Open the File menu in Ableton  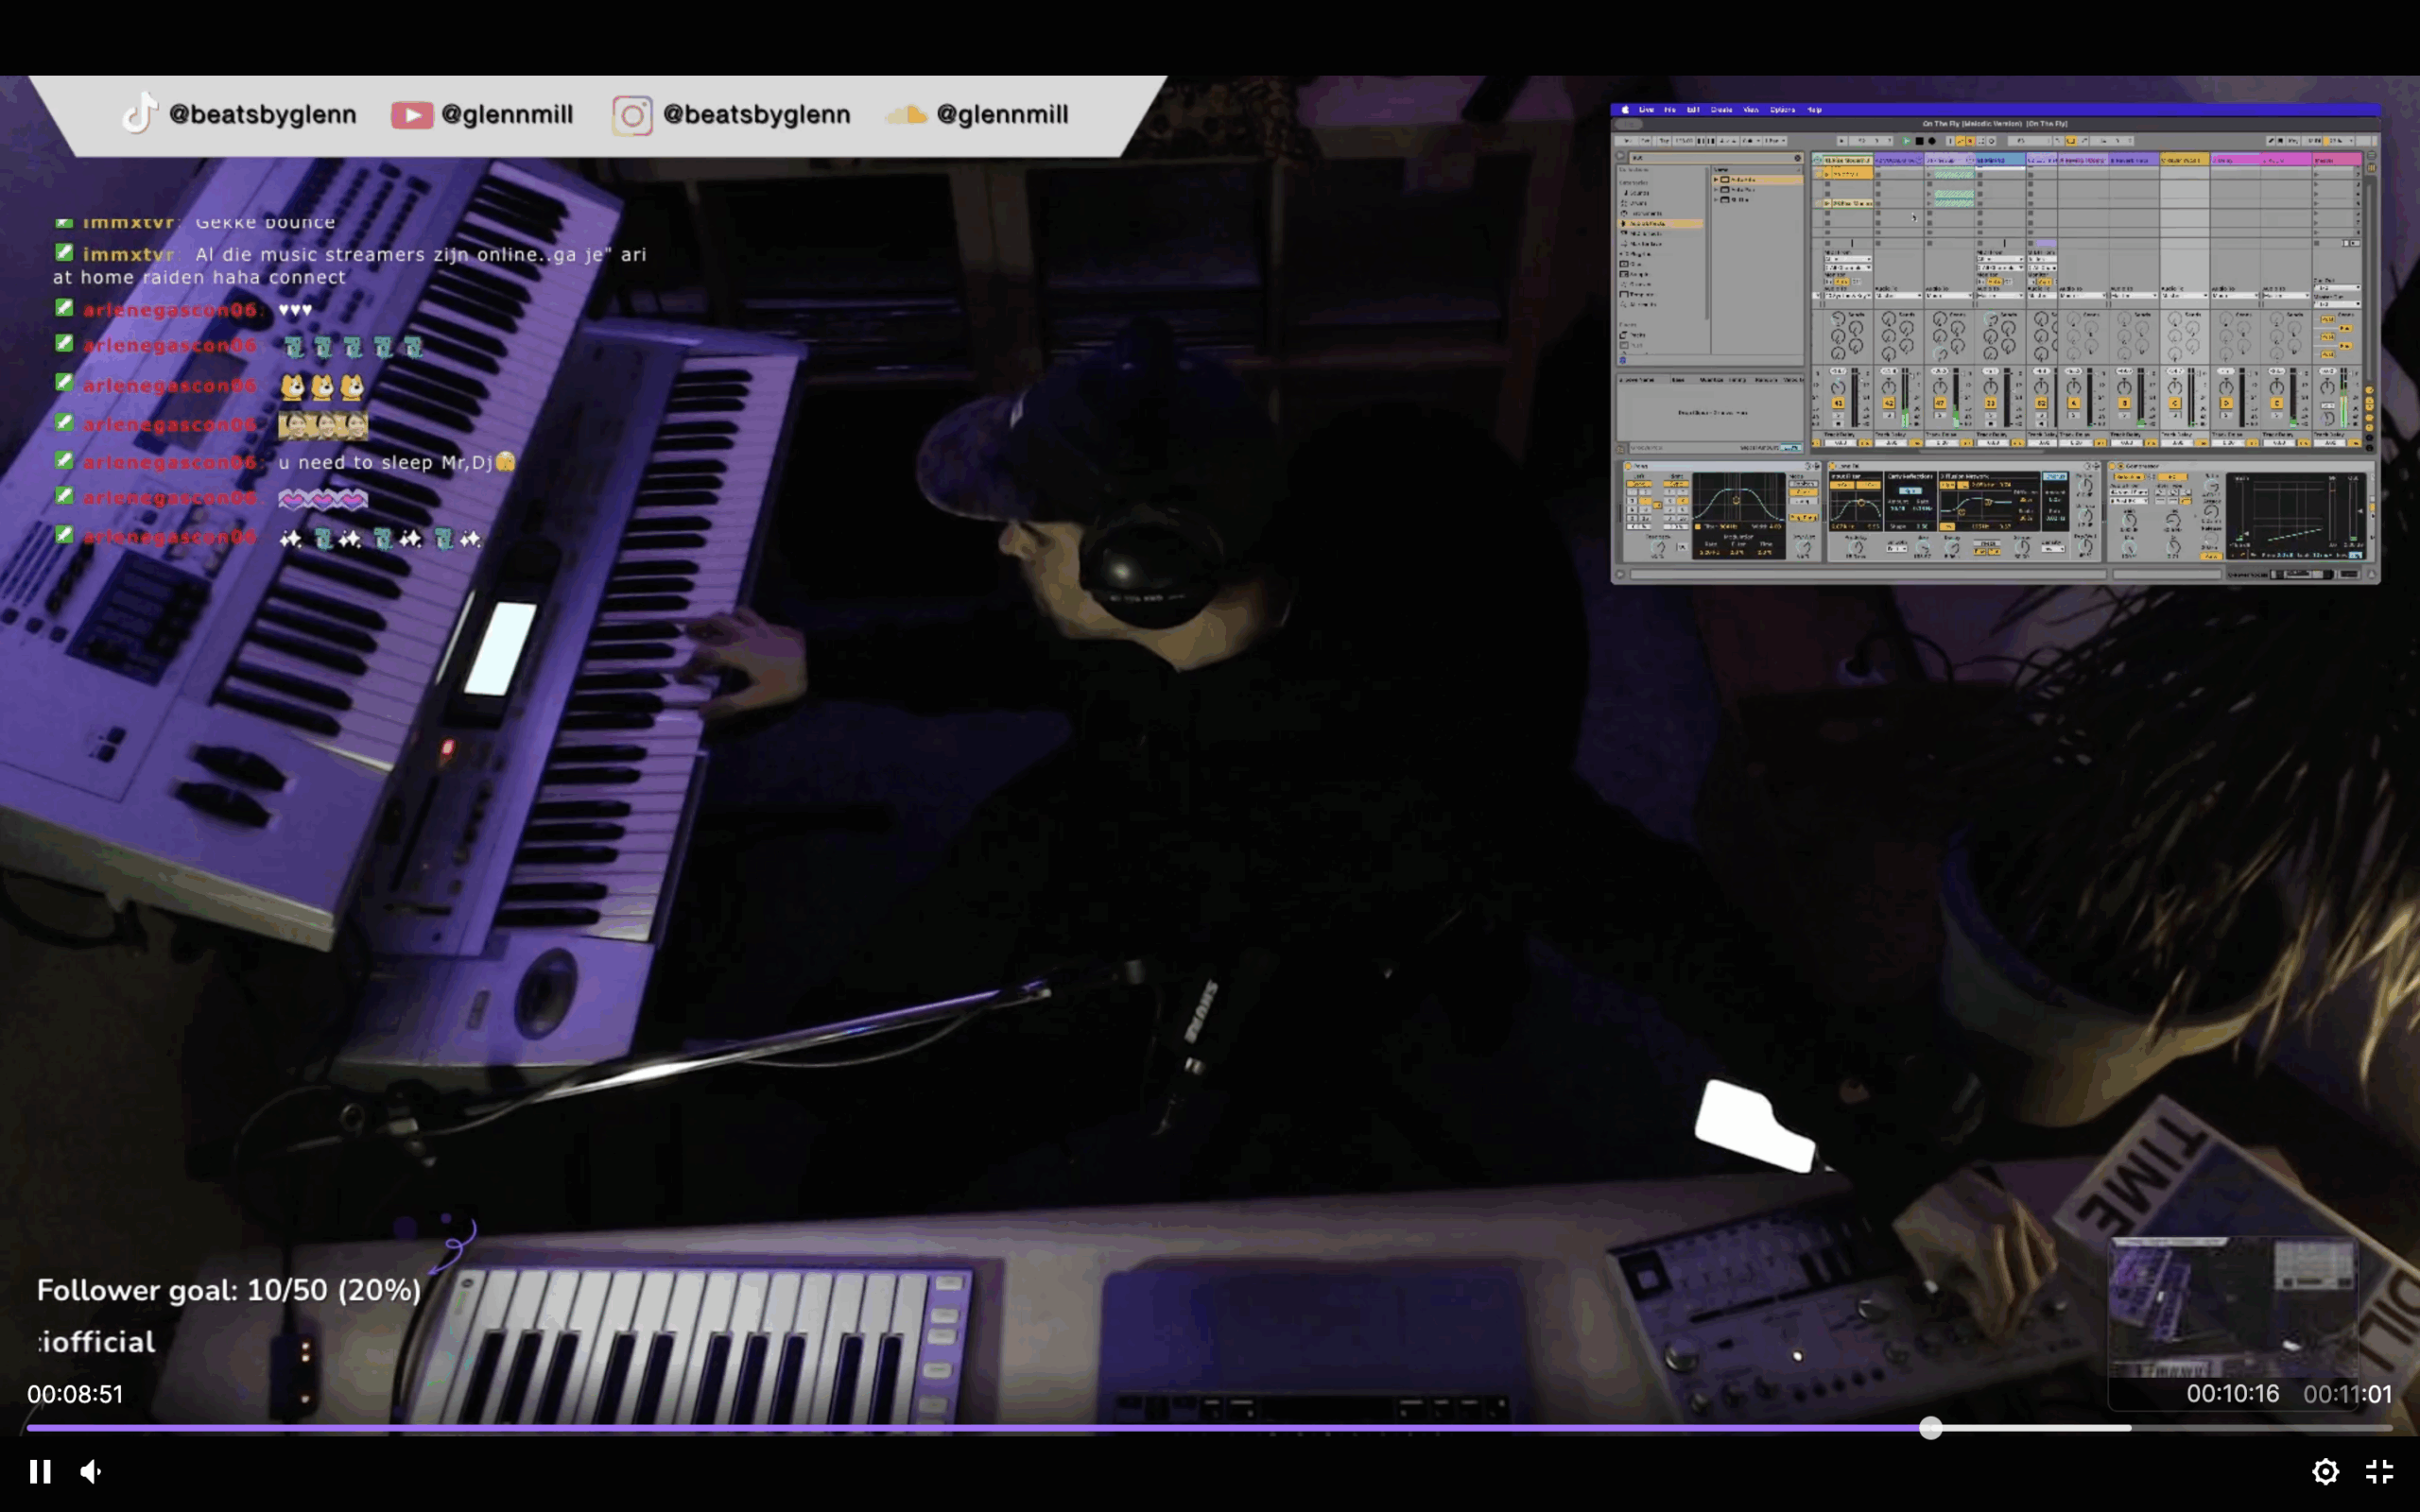tap(1670, 110)
